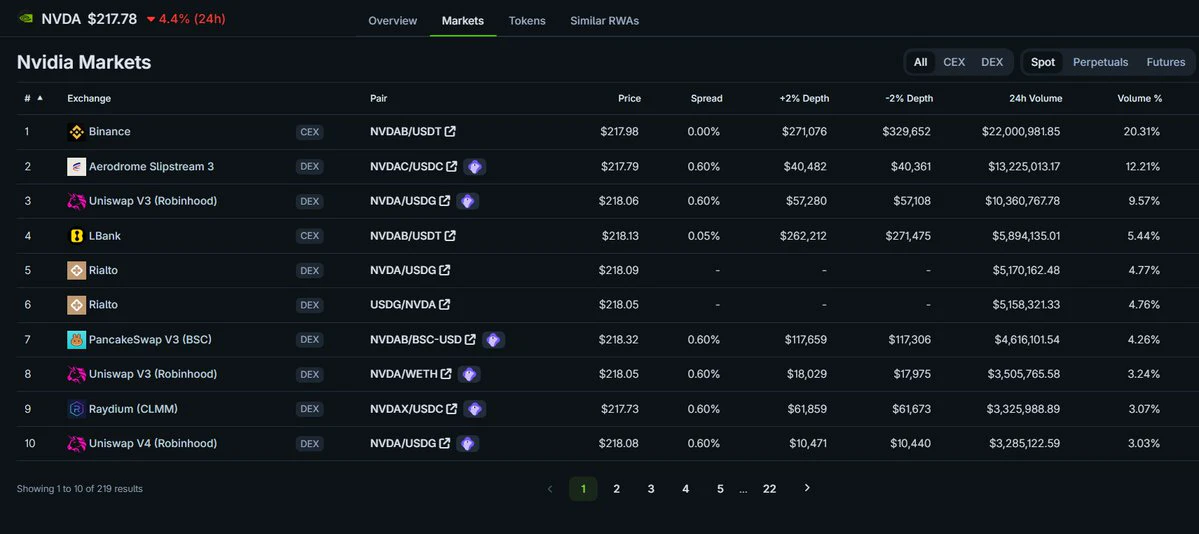Click the DEX tag in Raydium row
1199x534 pixels.
(x=310, y=409)
